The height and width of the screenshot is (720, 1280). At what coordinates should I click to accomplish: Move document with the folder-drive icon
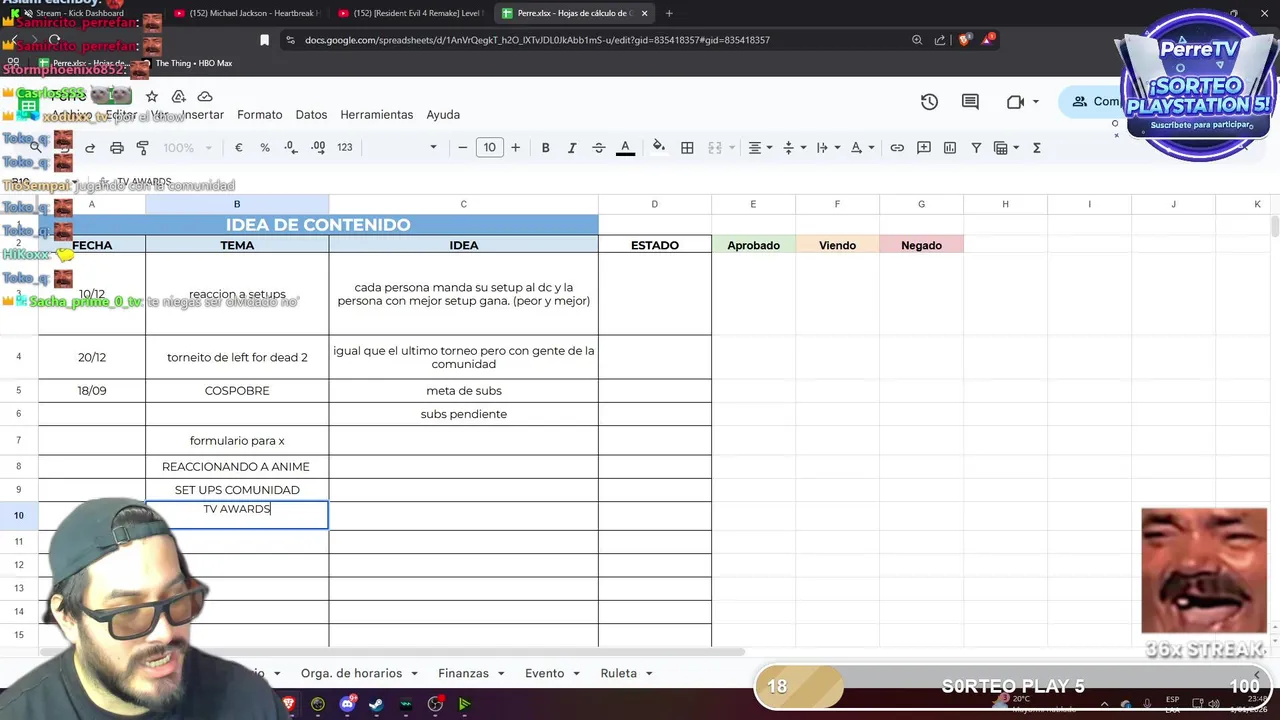click(x=179, y=96)
